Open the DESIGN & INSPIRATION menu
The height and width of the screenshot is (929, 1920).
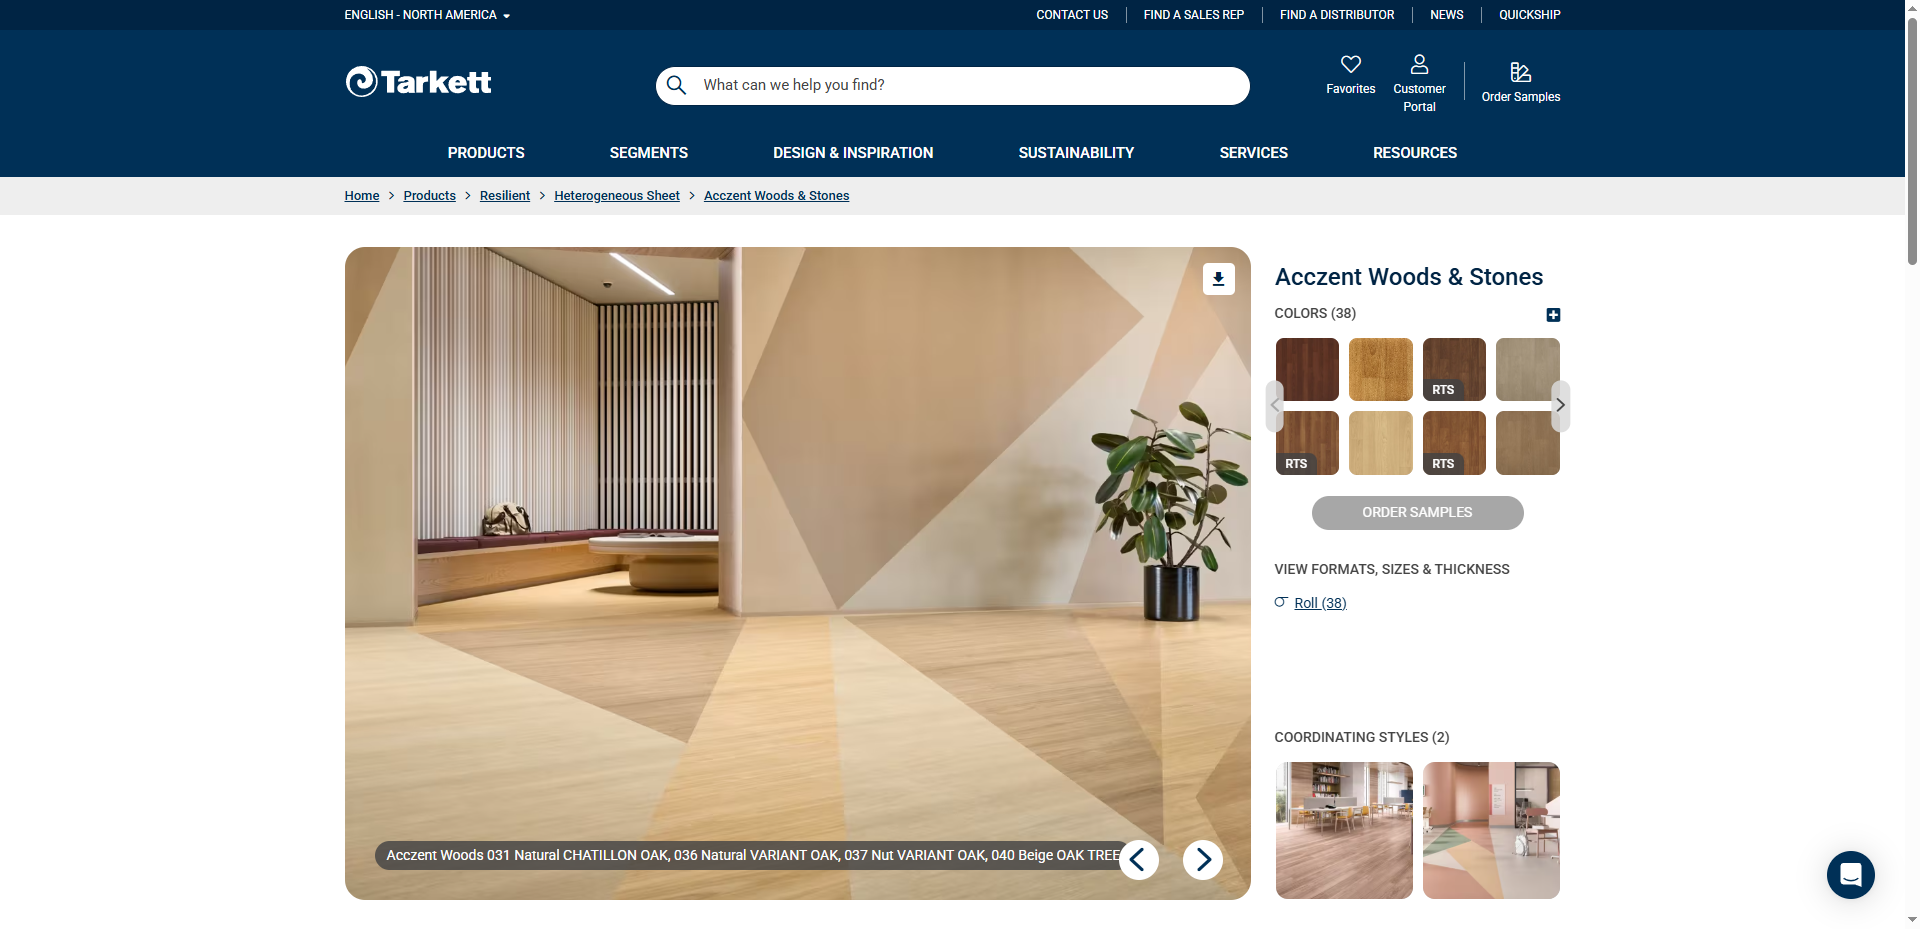853,153
